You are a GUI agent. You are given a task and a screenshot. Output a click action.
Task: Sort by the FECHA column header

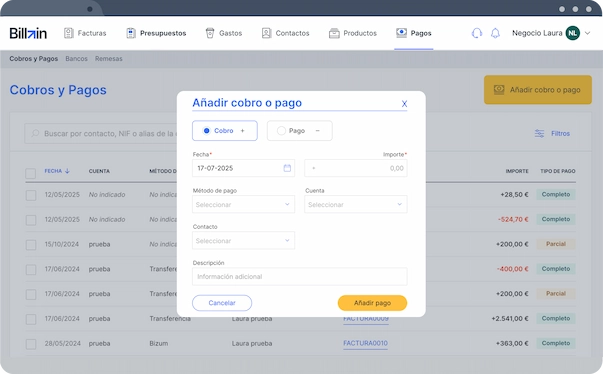(x=53, y=171)
